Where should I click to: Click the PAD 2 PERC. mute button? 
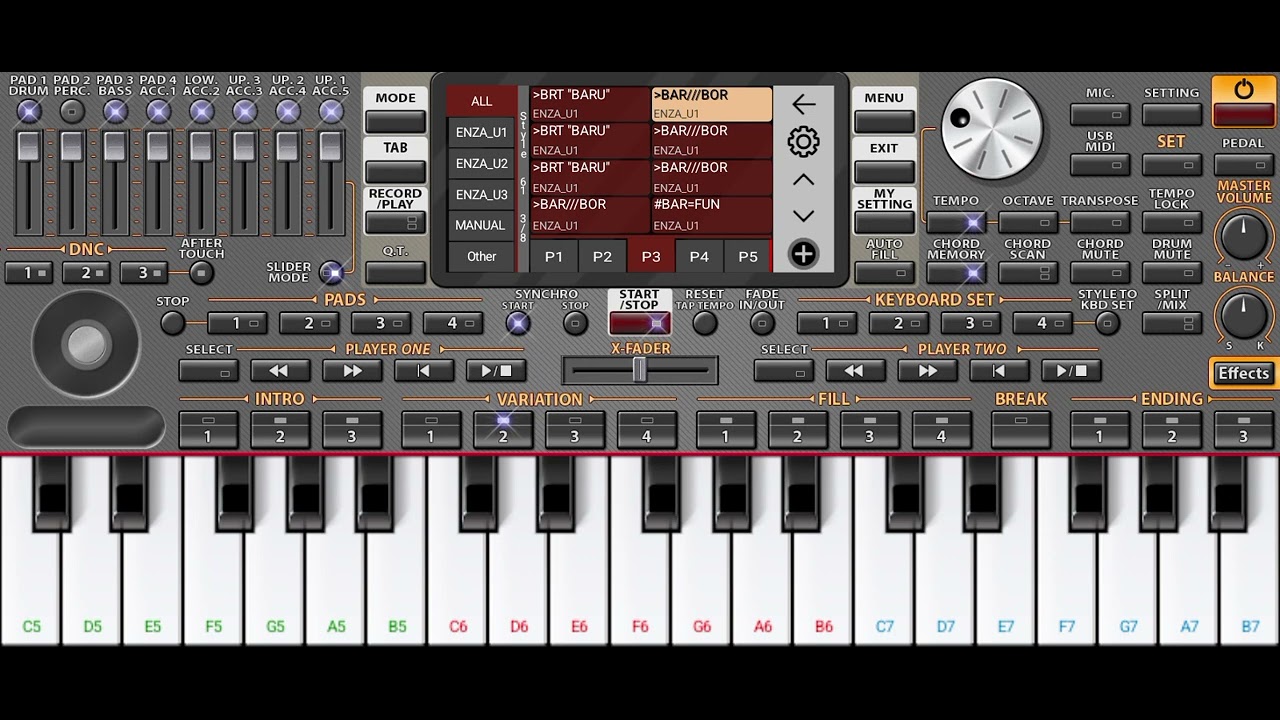[x=72, y=111]
